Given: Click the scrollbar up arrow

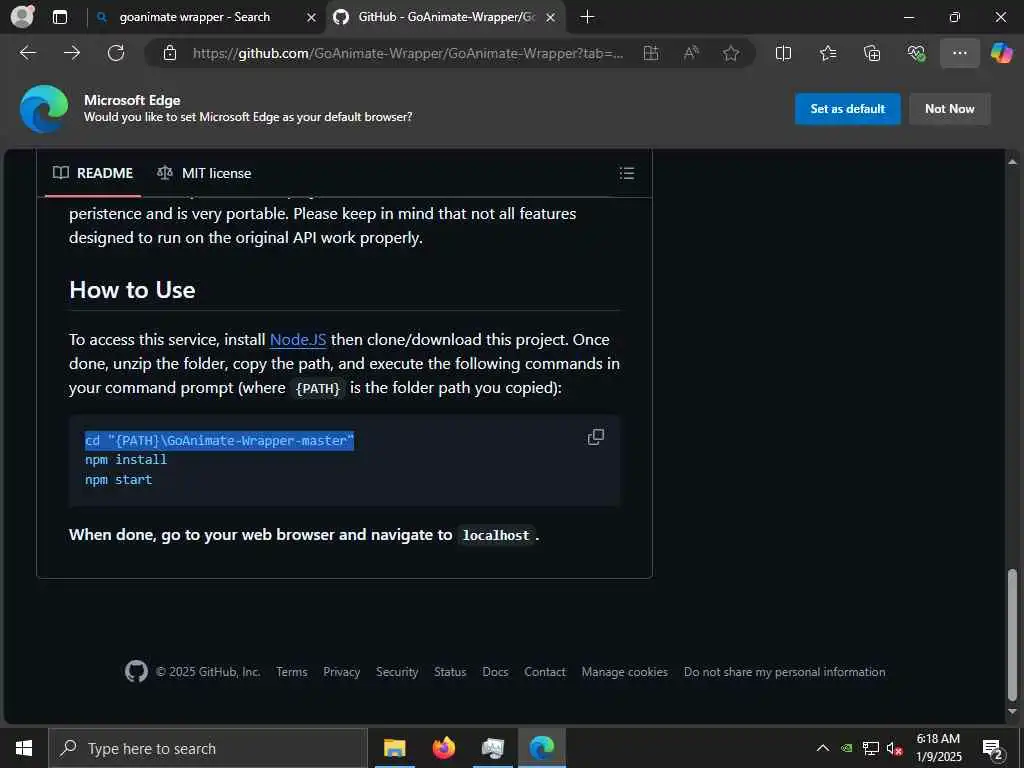Looking at the screenshot, I should 1012,162.
